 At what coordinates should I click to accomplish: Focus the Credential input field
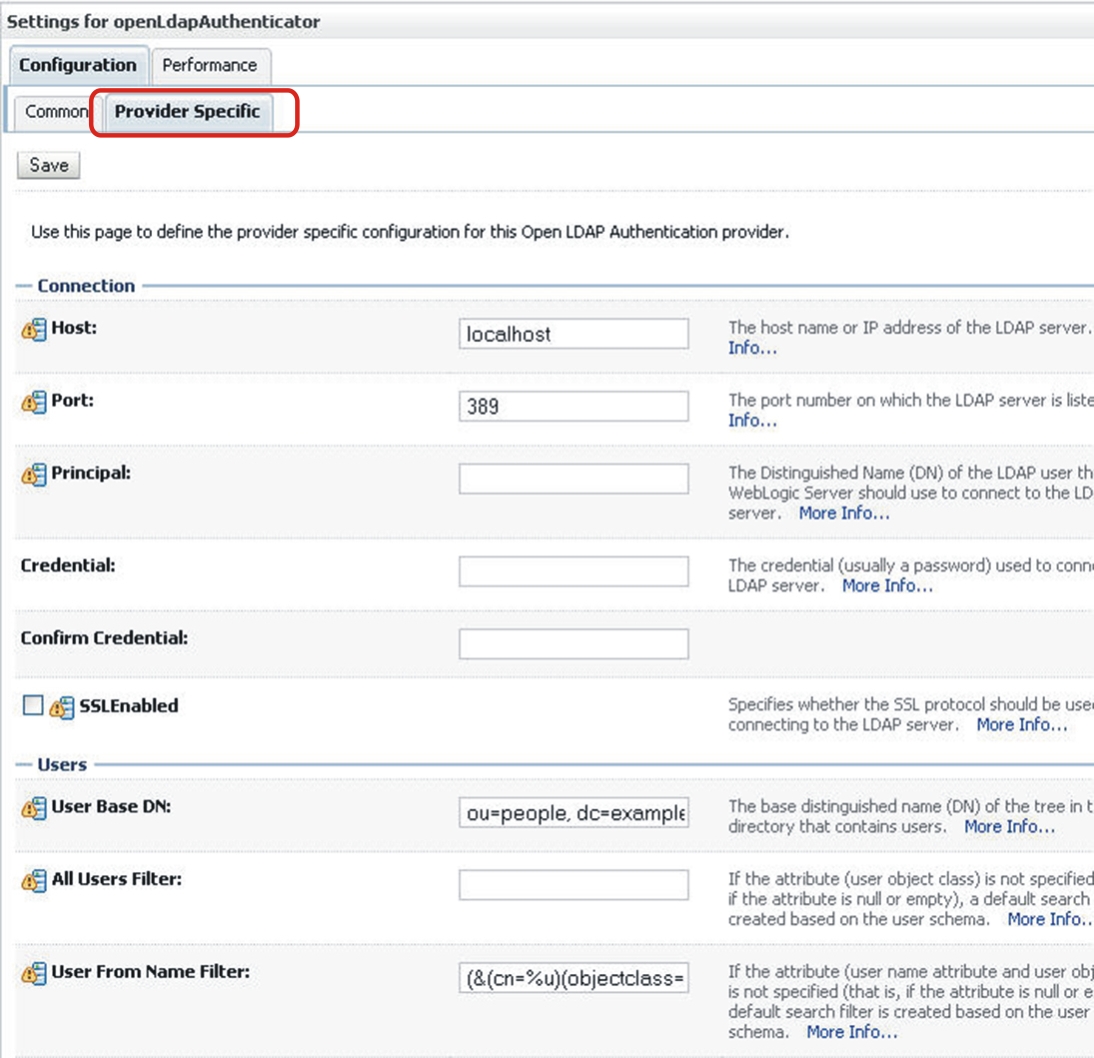[574, 572]
